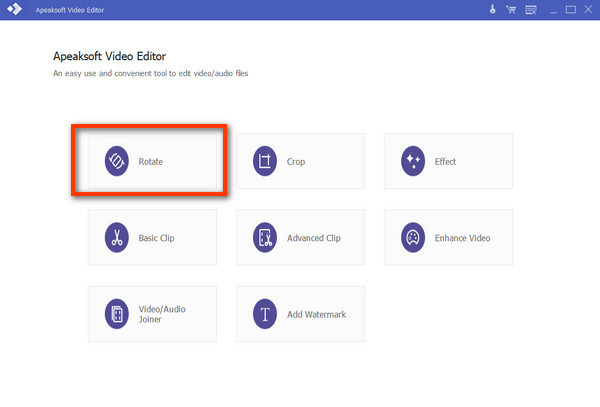Open the Crop tool label

click(296, 162)
